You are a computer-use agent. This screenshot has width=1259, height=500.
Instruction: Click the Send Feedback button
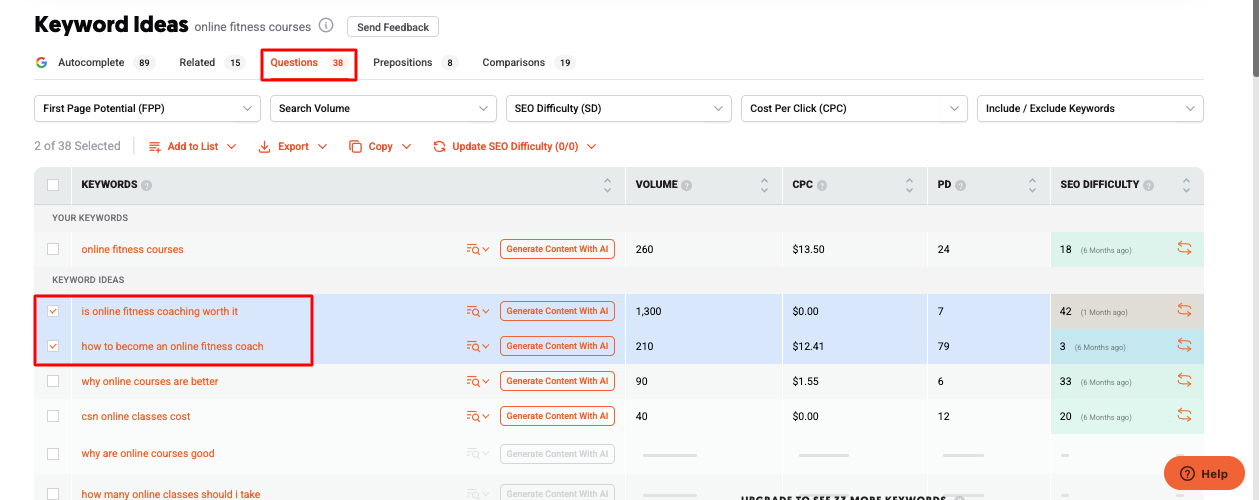(x=392, y=27)
